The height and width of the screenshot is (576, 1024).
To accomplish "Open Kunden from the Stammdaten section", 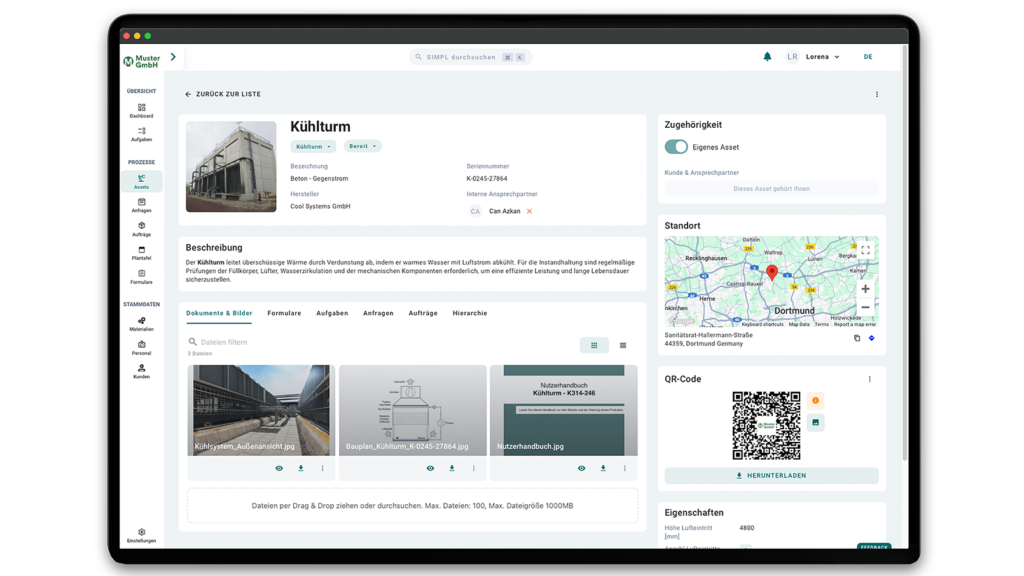I will (x=140, y=372).
